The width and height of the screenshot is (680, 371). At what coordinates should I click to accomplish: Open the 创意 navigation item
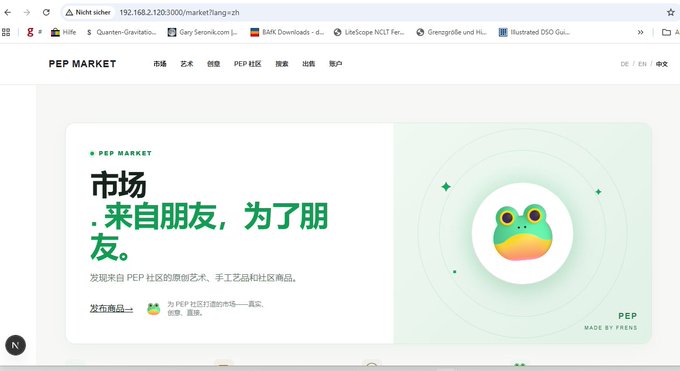click(x=213, y=64)
